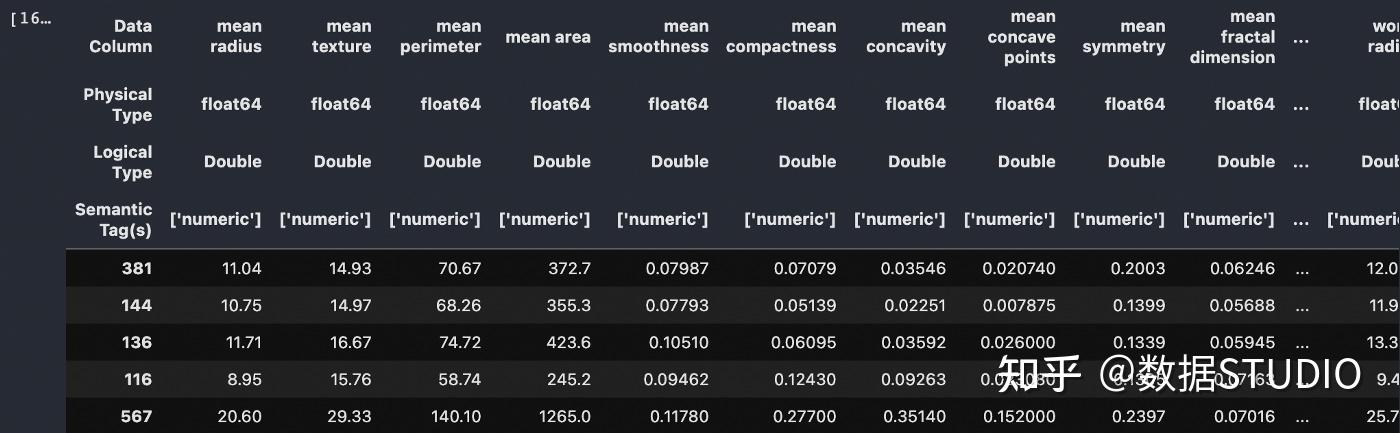Click the 'Physical Type' row label

(117, 104)
